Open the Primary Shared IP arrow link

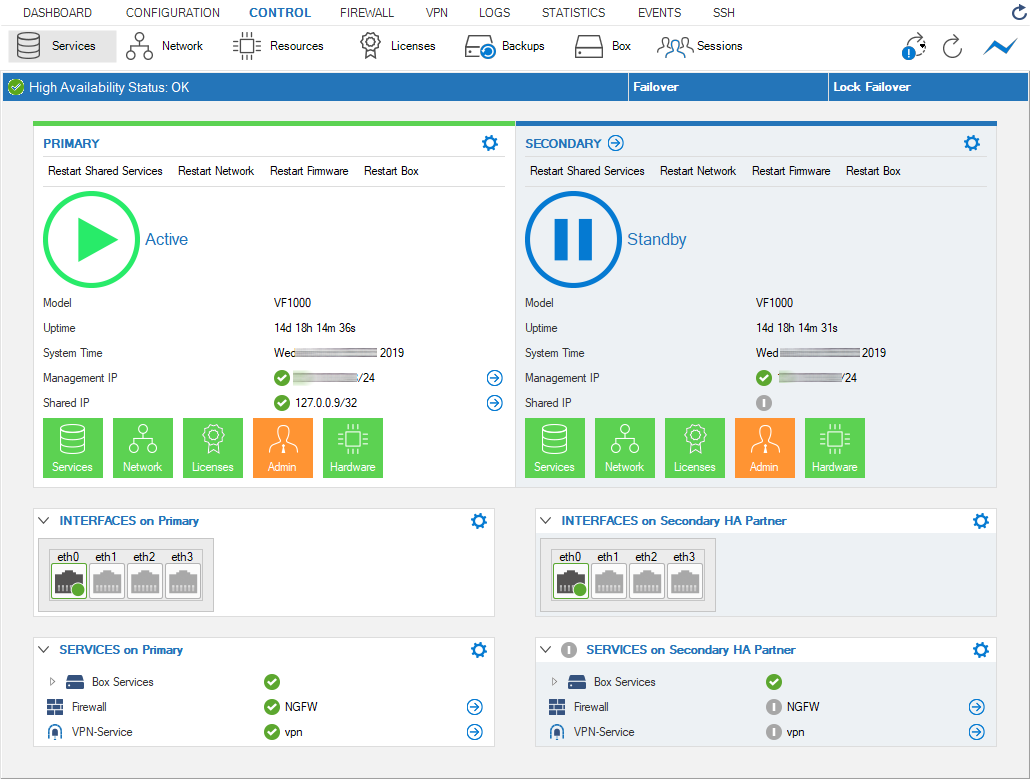pos(494,403)
